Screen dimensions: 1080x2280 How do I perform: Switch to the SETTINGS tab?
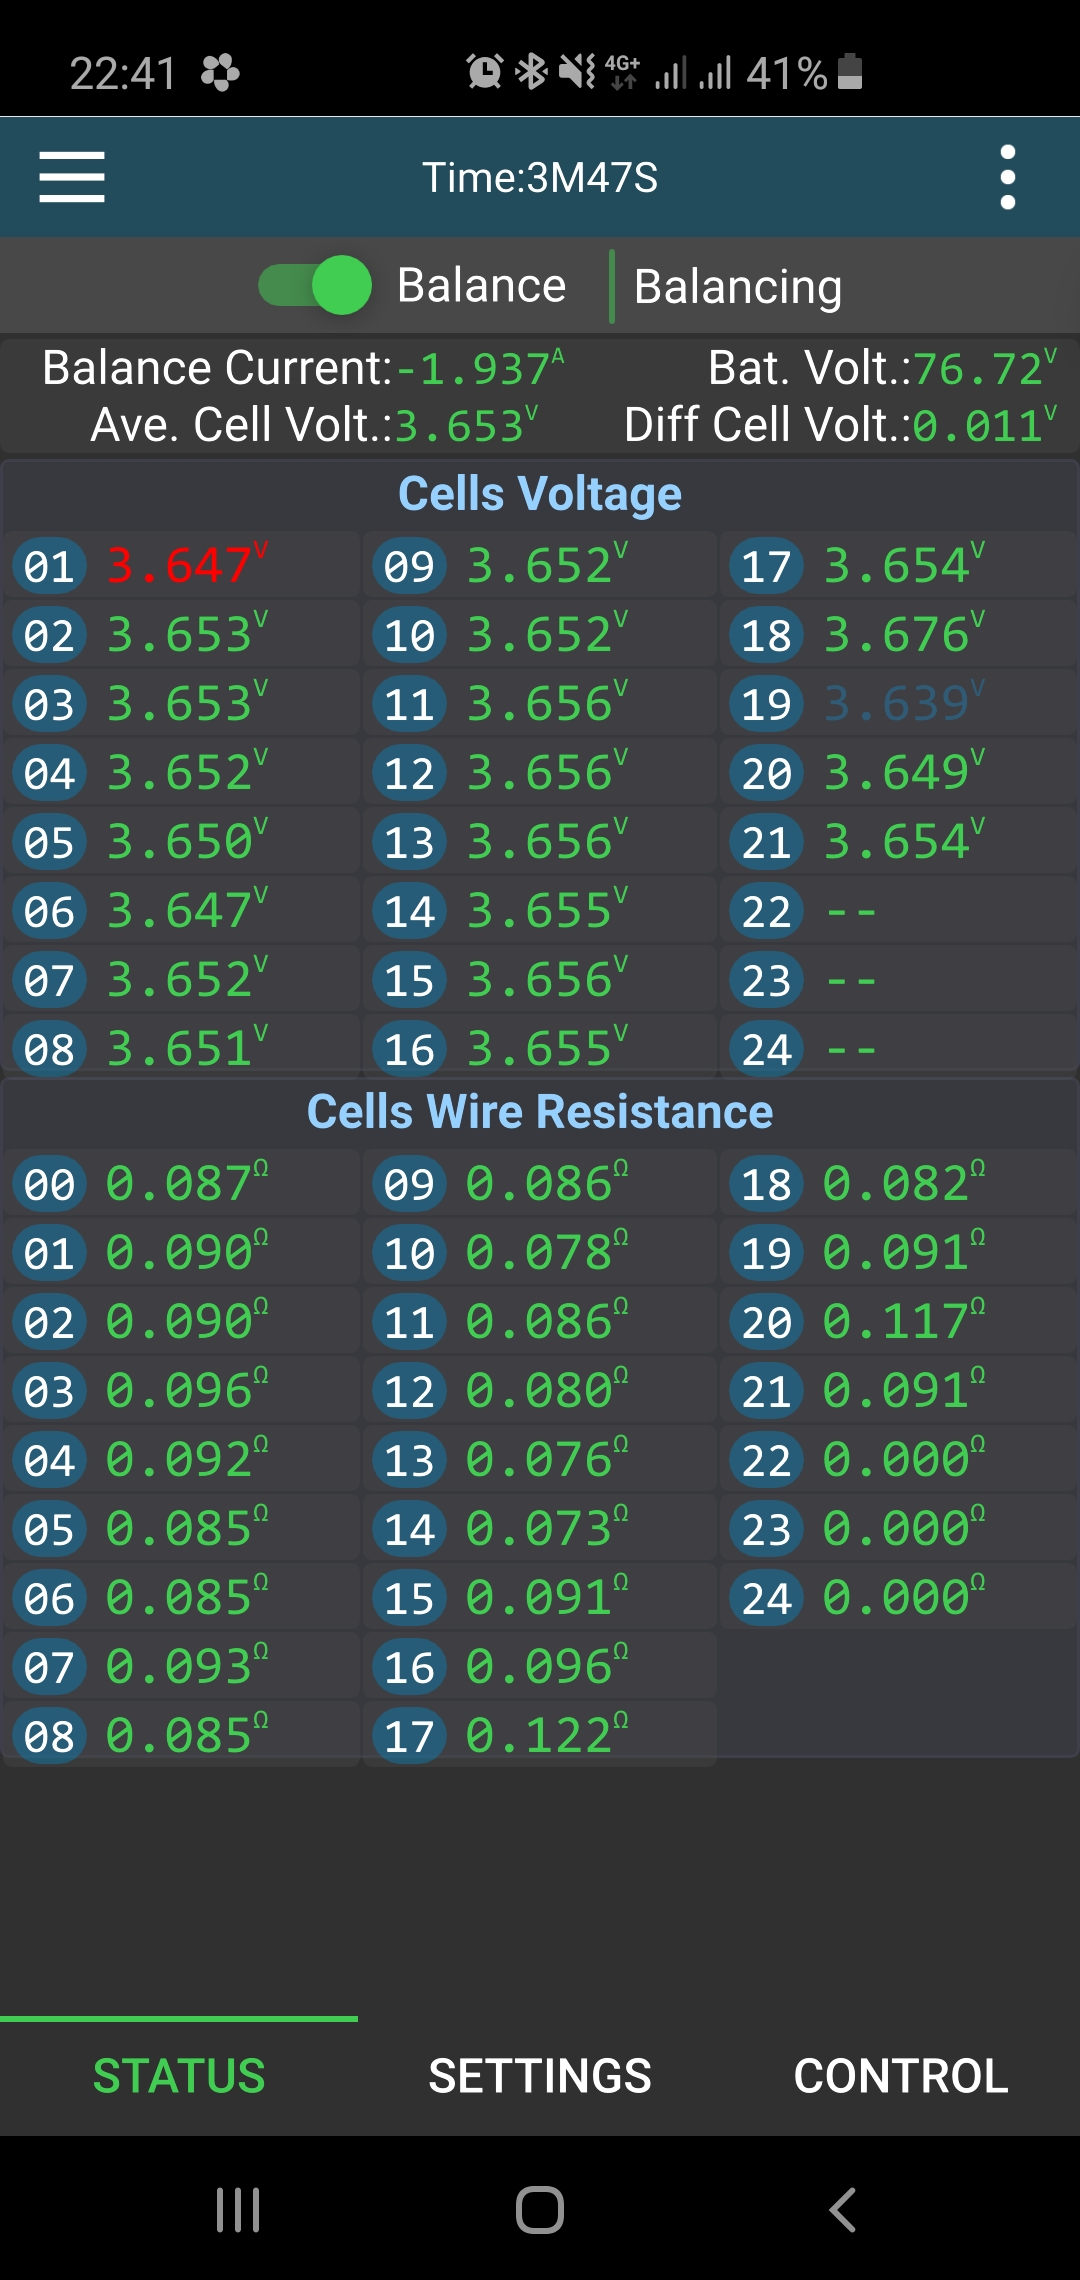540,2076
